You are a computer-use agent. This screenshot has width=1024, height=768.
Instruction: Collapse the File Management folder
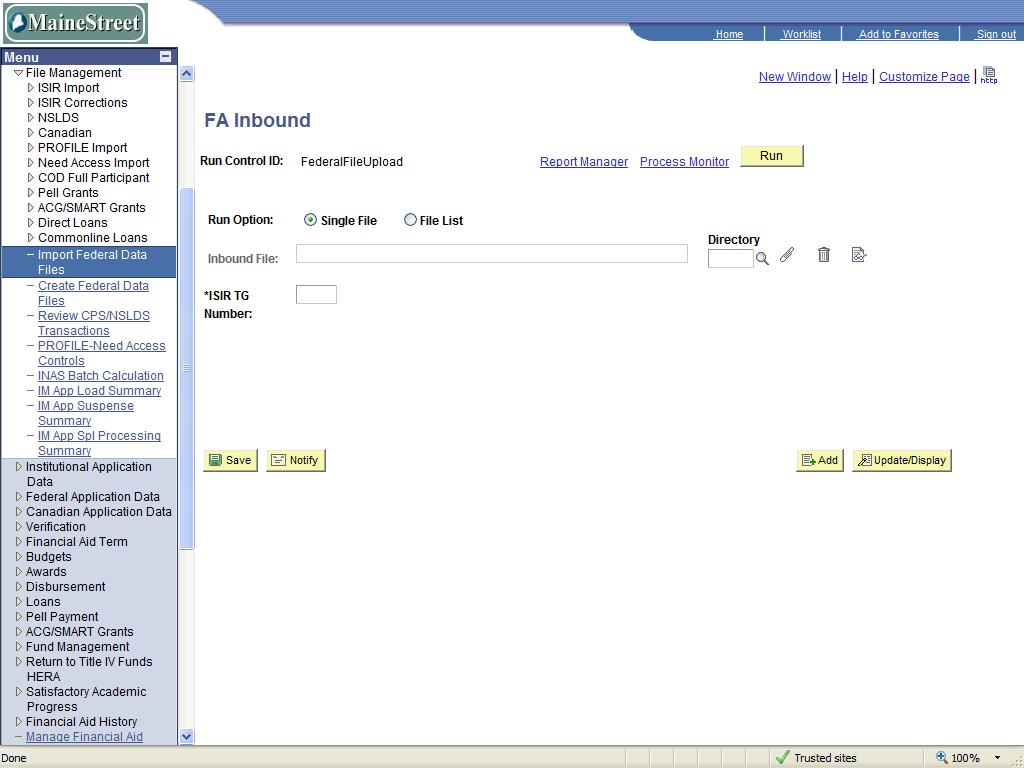pos(18,73)
